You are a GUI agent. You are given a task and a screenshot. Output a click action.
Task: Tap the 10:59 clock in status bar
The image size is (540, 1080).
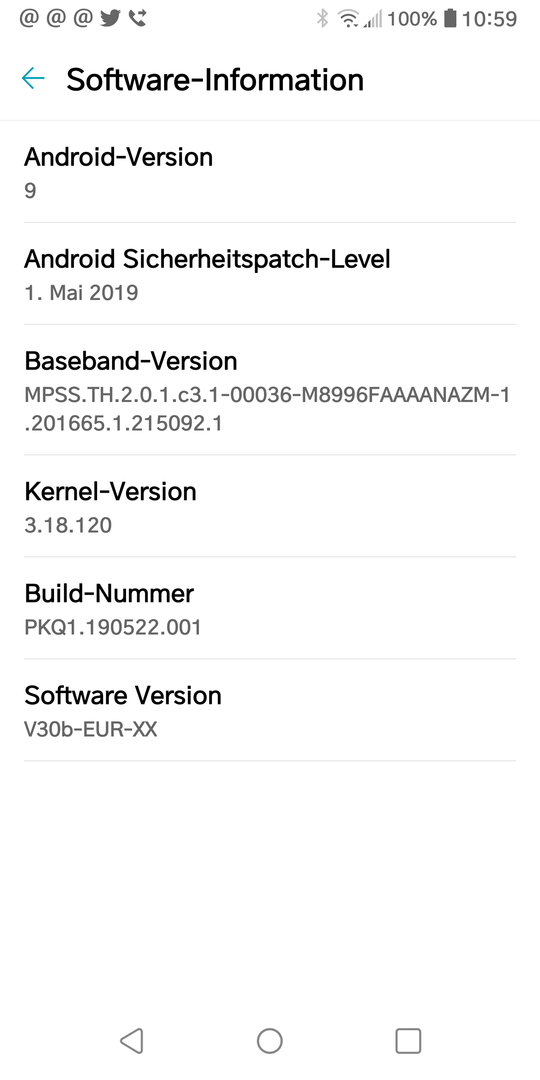tap(489, 19)
